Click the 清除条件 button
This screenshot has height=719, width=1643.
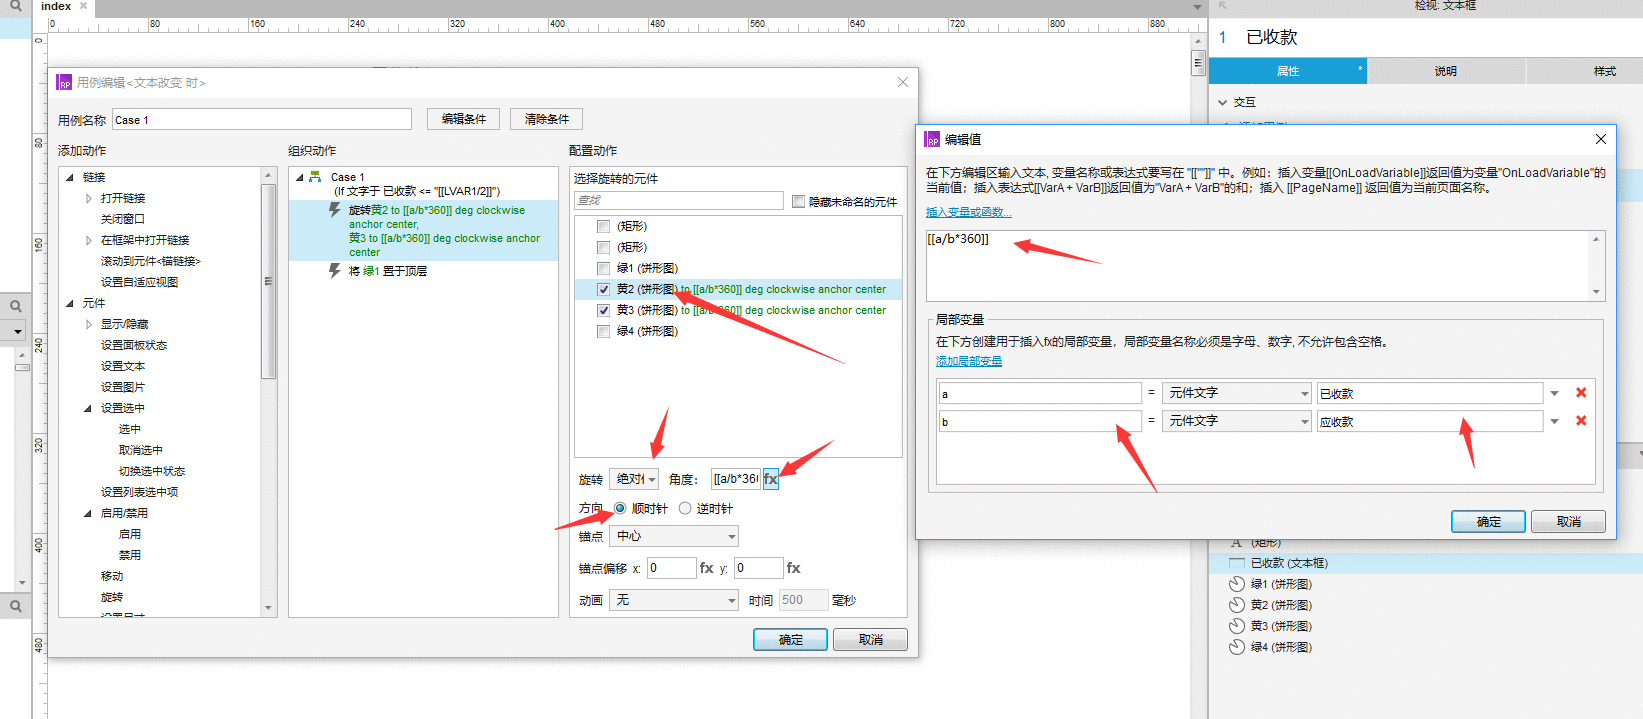coord(547,119)
